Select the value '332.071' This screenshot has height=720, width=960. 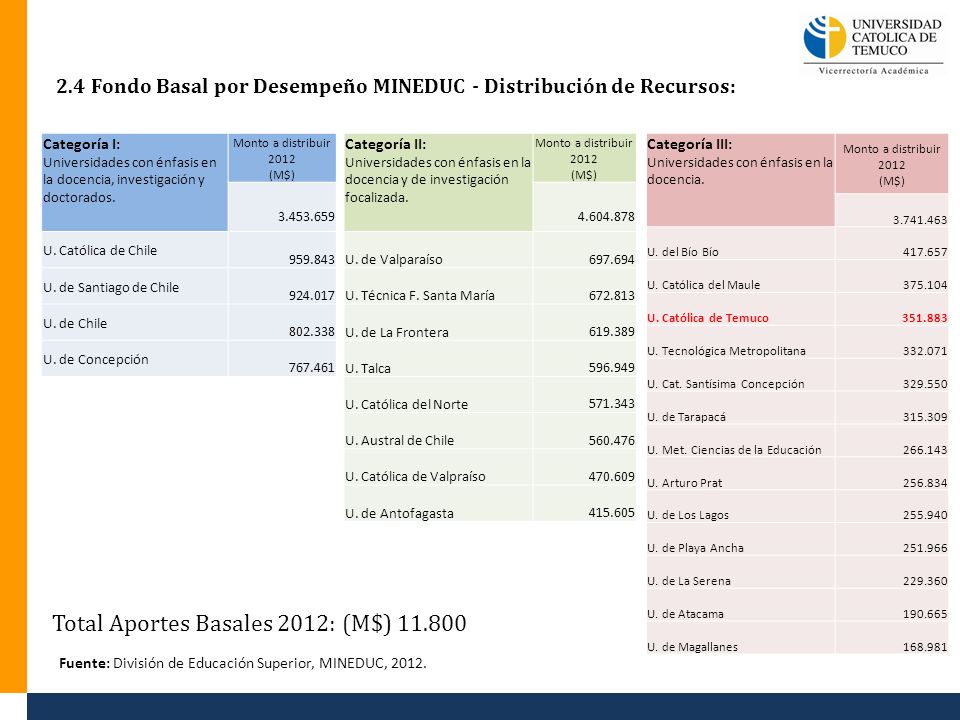tap(925, 351)
